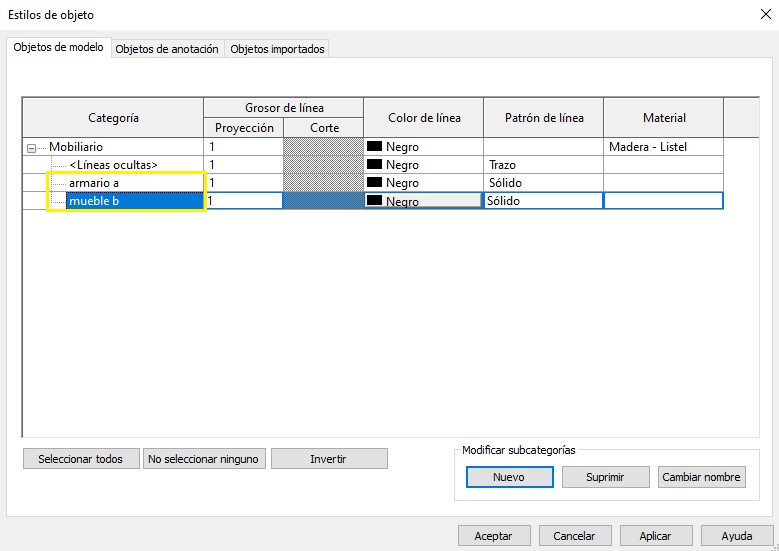Close the Estilos de objeto dialog
The image size is (779, 551).
[766, 14]
